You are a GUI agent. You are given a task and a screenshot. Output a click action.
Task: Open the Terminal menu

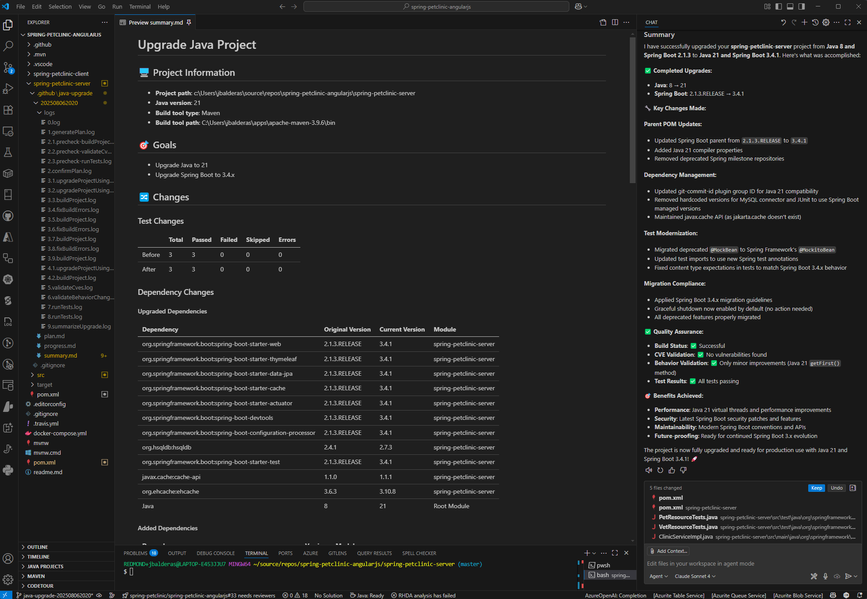coord(139,7)
